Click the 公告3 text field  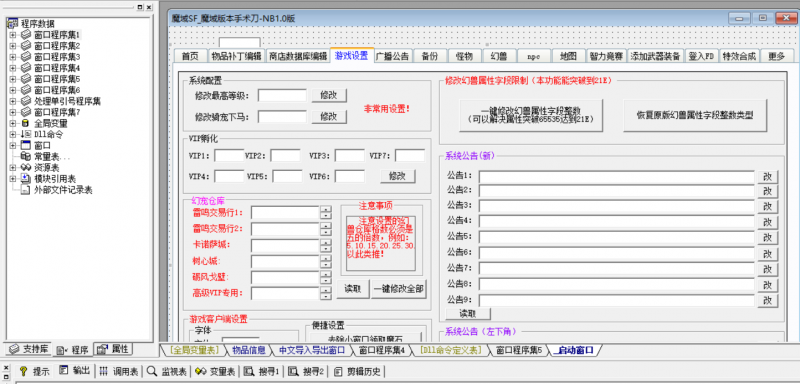coord(616,206)
